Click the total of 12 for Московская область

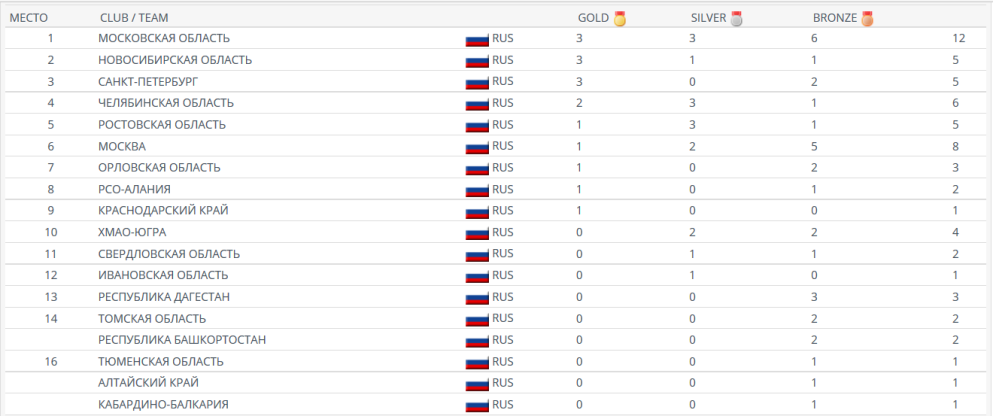pyautogui.click(x=959, y=38)
